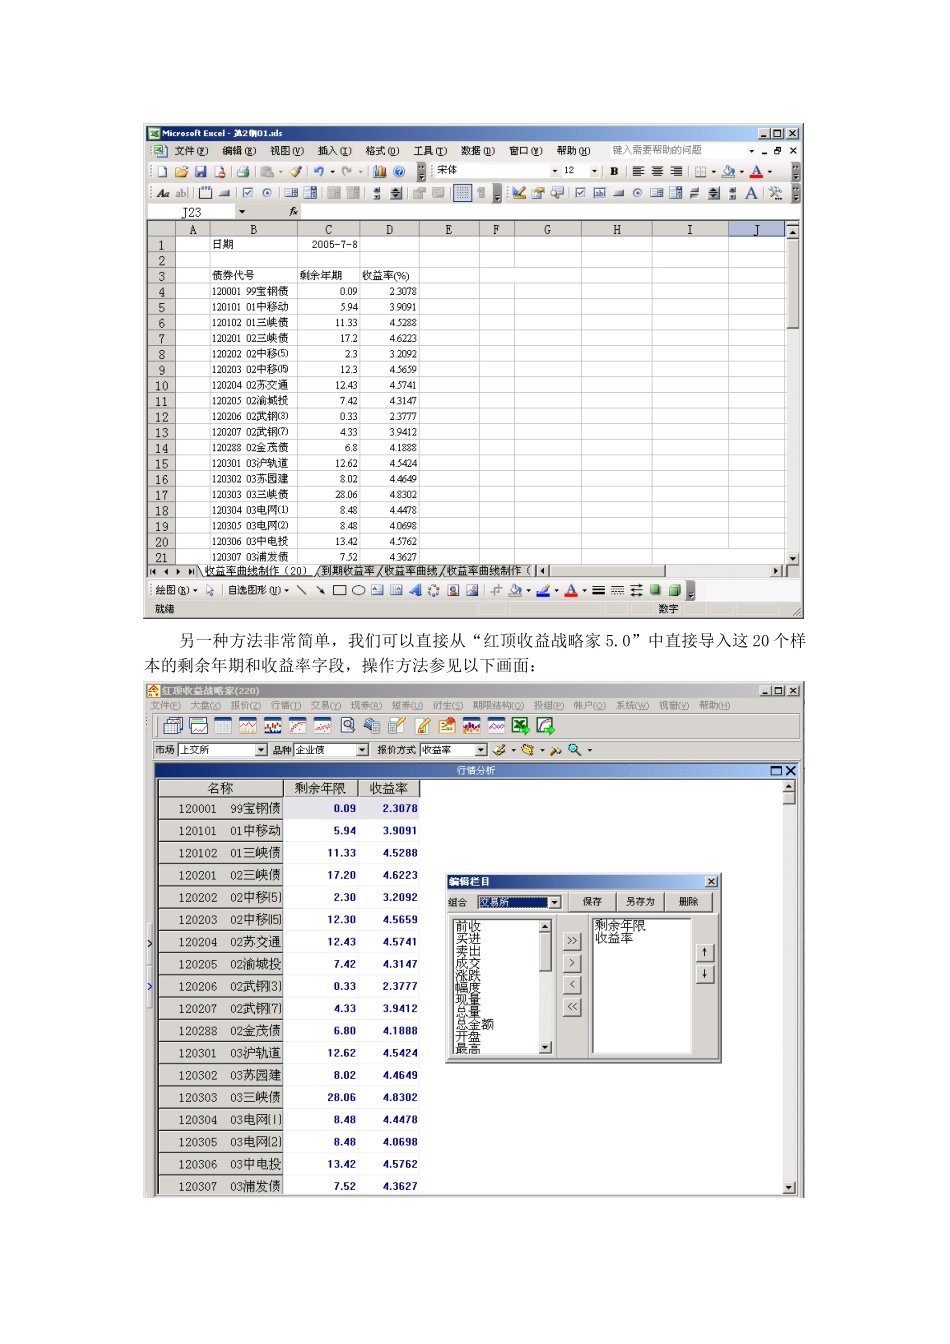Click New workbook icon in Excel toolbar
The image size is (950, 1344).
coord(162,172)
